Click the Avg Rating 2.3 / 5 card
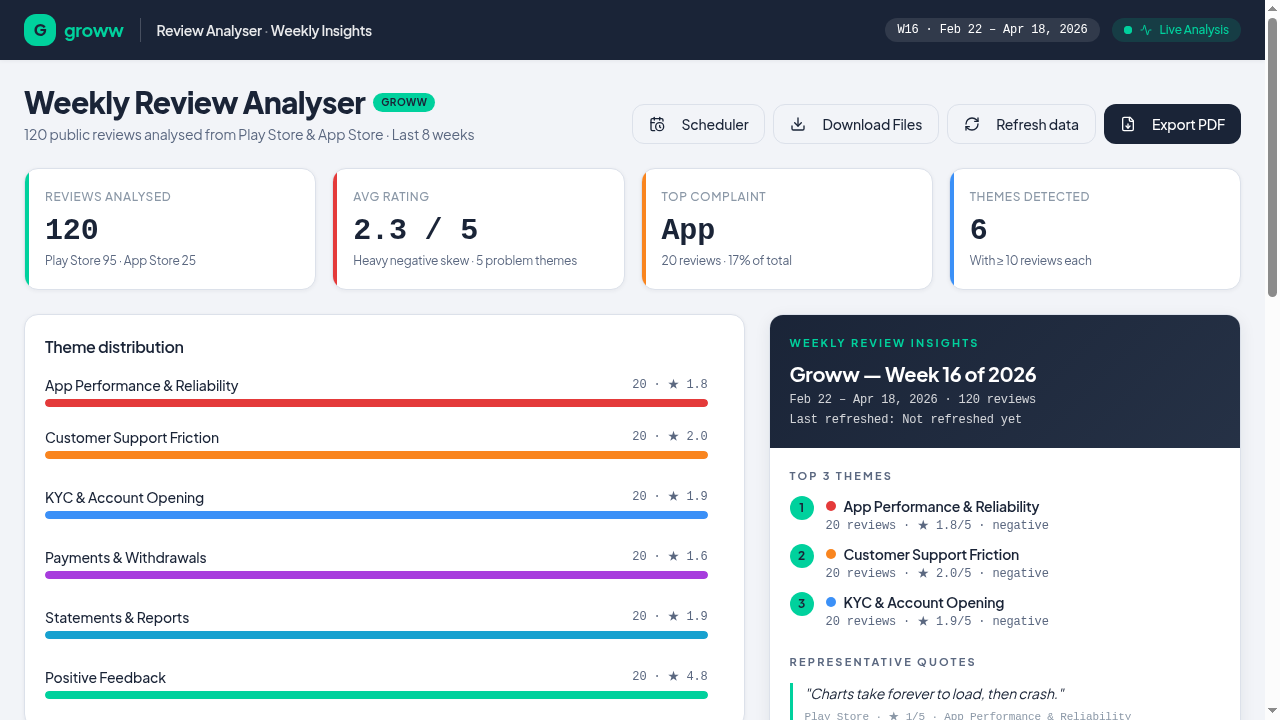The image size is (1280, 720). pos(478,229)
